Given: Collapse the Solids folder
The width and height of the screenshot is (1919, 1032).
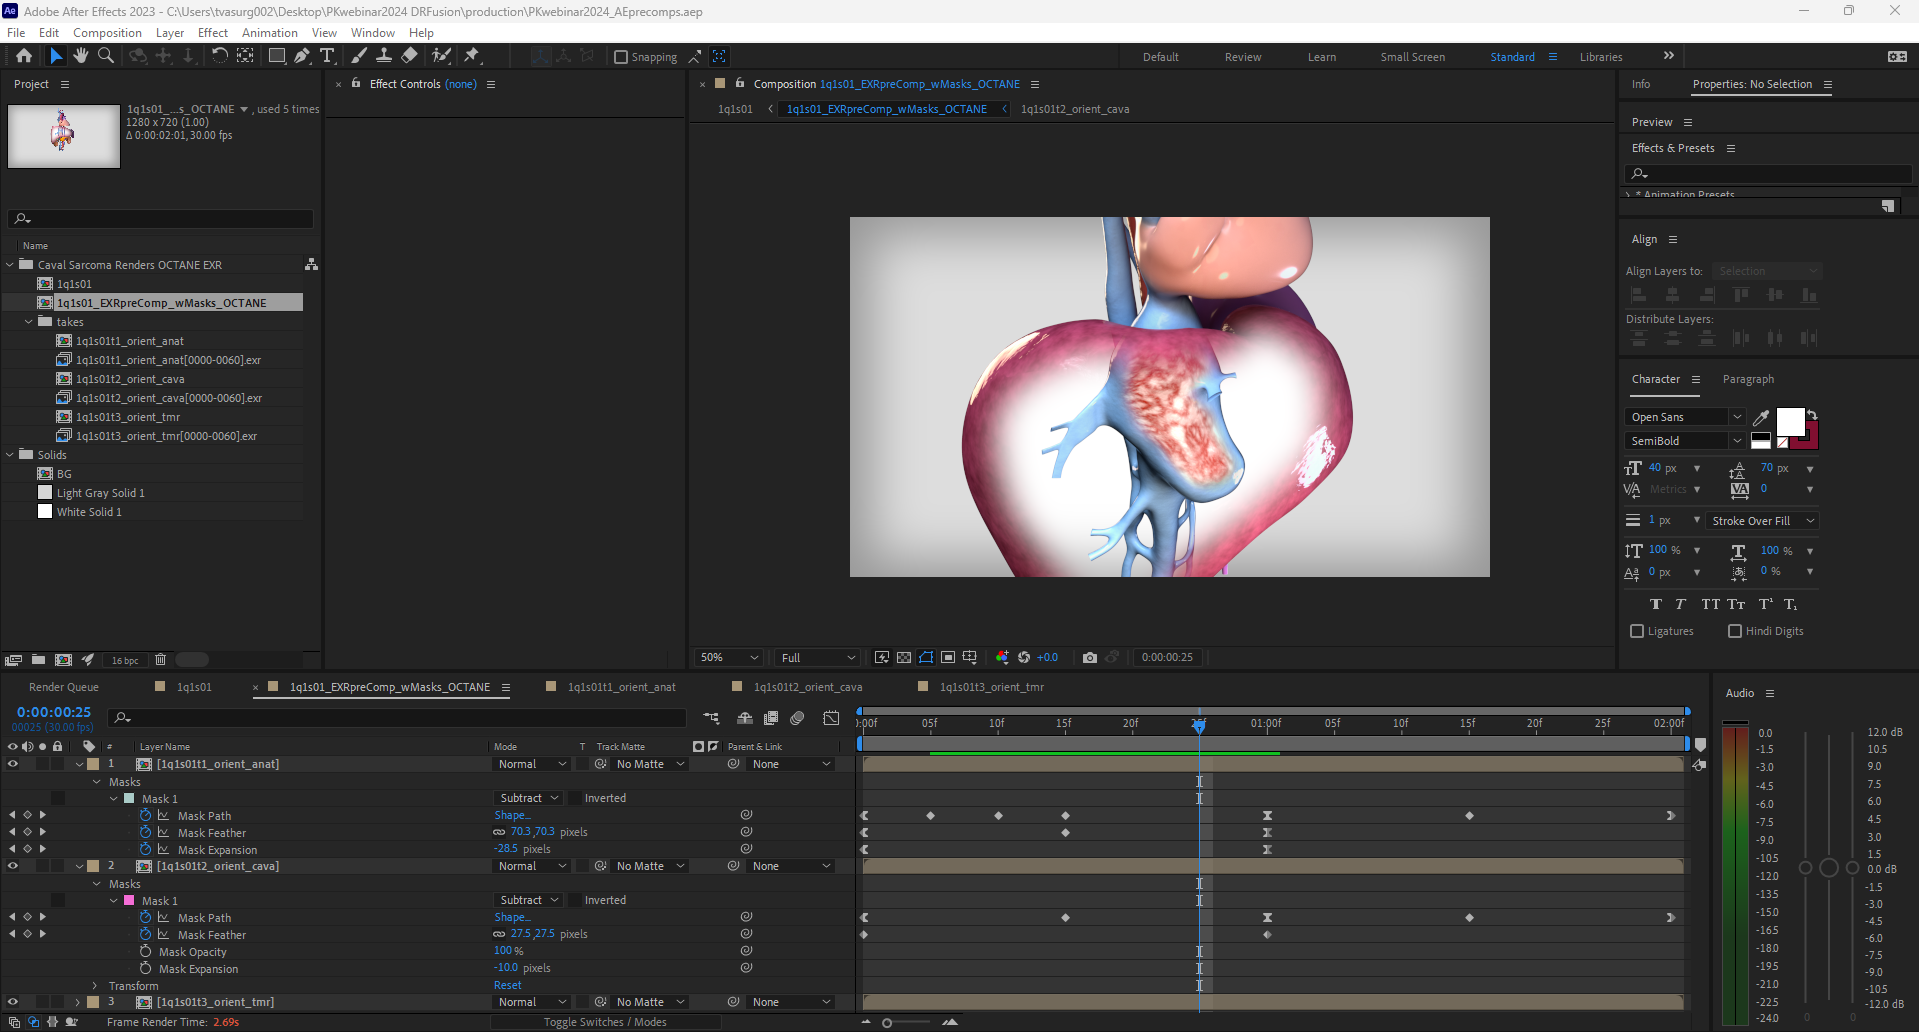Looking at the screenshot, I should click(10, 455).
